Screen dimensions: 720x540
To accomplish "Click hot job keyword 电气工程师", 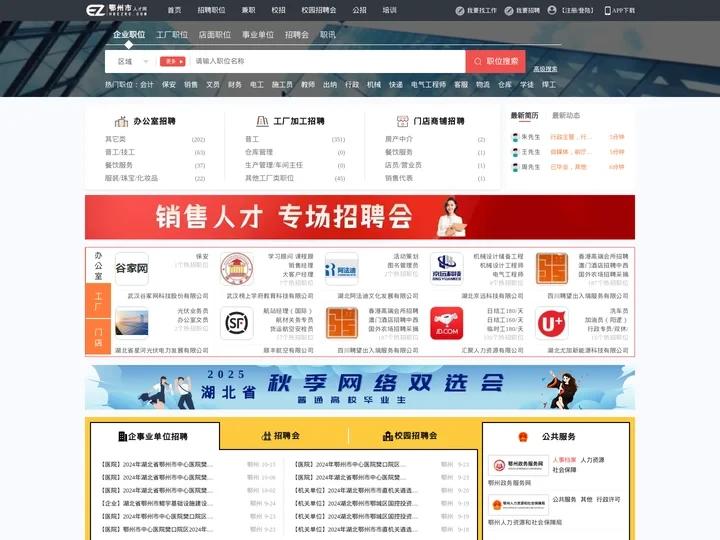I will (x=428, y=84).
